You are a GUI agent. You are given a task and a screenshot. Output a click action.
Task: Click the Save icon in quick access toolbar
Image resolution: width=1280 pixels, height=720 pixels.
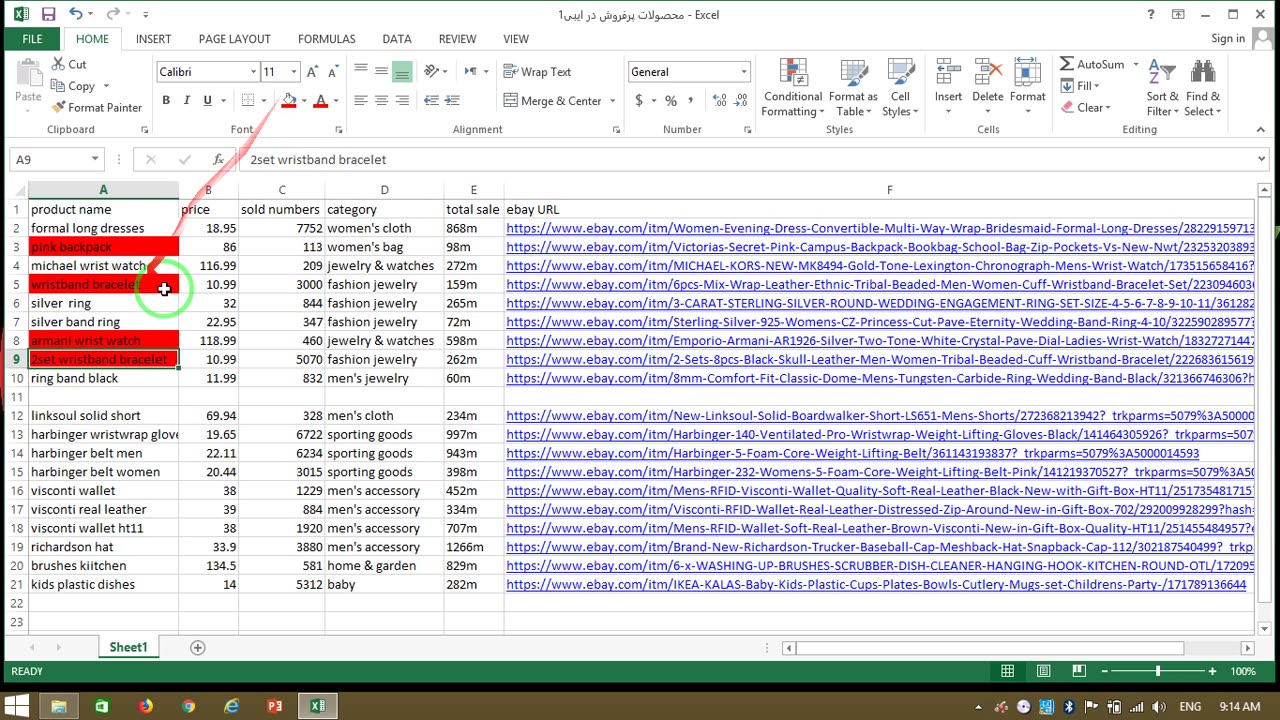point(48,15)
